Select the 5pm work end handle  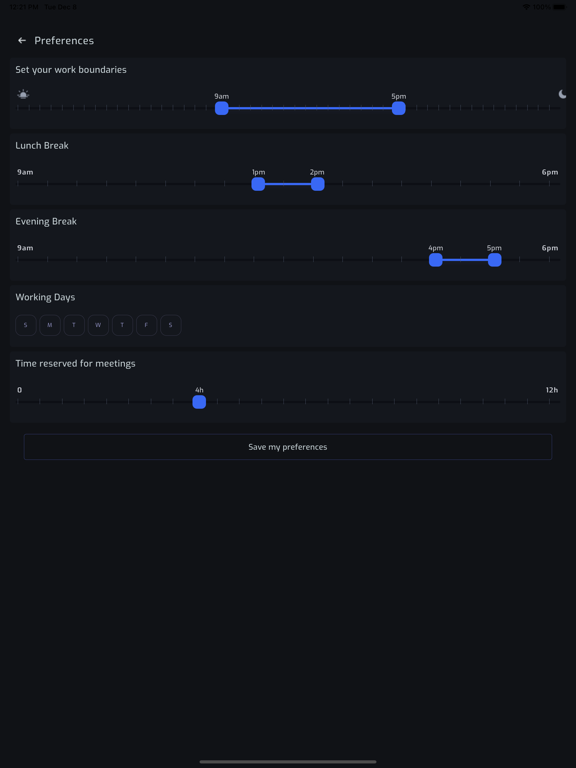click(x=399, y=108)
